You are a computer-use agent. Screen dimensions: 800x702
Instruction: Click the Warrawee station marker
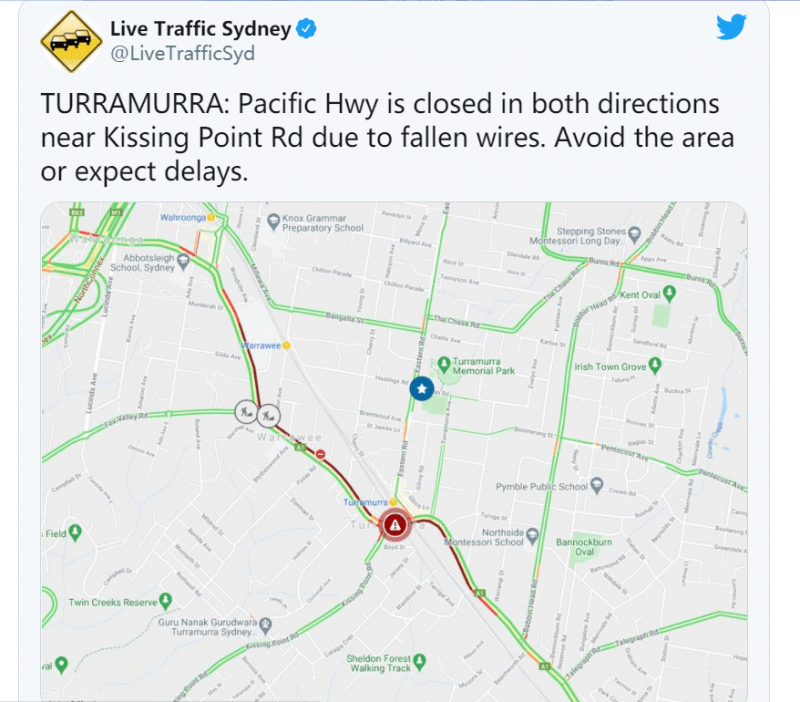click(286, 345)
